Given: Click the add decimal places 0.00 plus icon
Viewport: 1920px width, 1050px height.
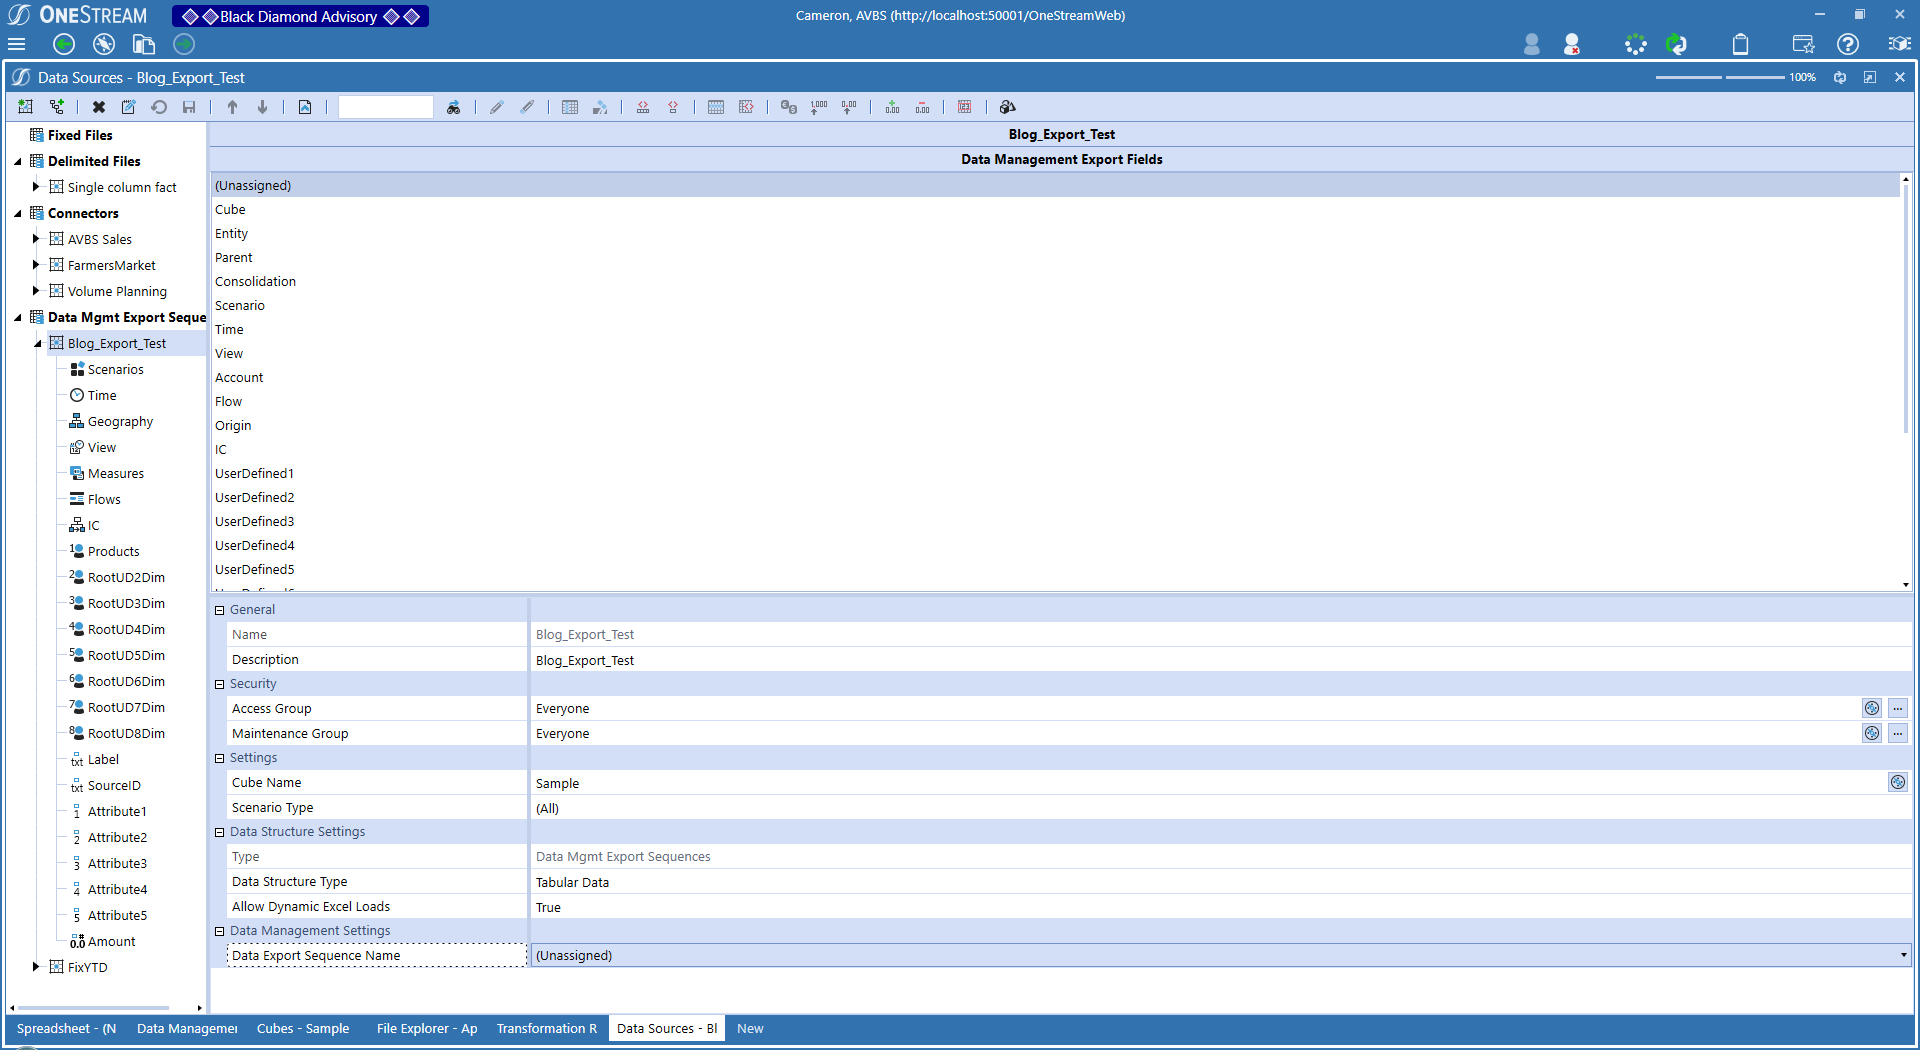Looking at the screenshot, I should [892, 107].
